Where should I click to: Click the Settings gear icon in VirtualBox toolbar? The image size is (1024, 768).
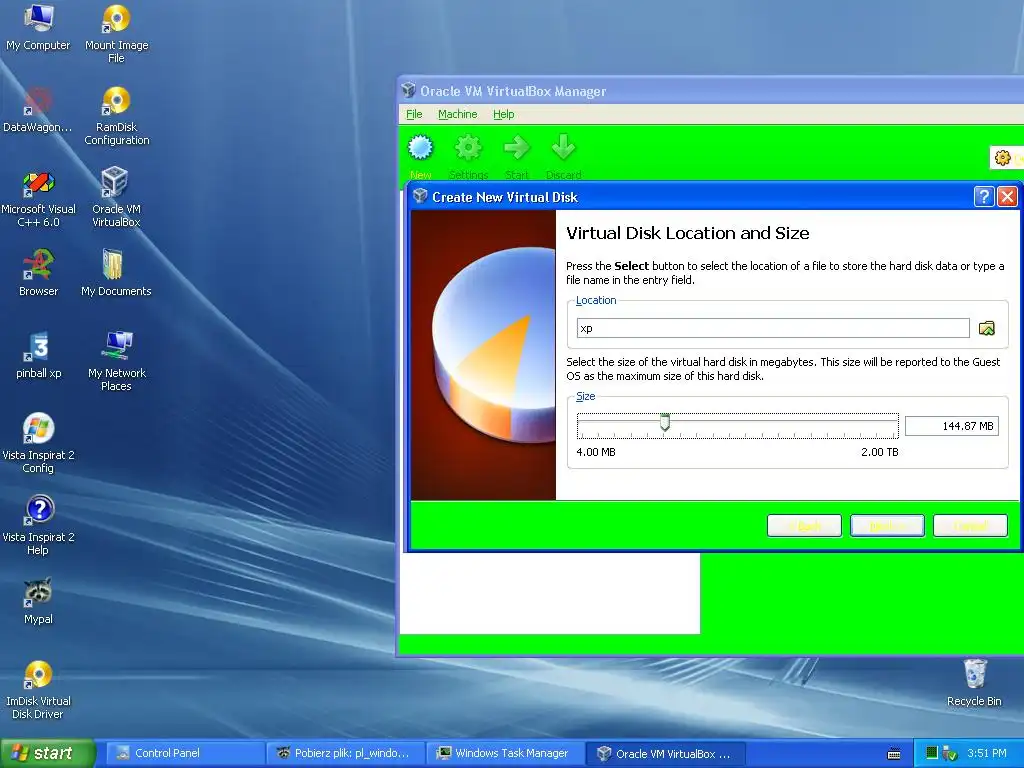468,148
